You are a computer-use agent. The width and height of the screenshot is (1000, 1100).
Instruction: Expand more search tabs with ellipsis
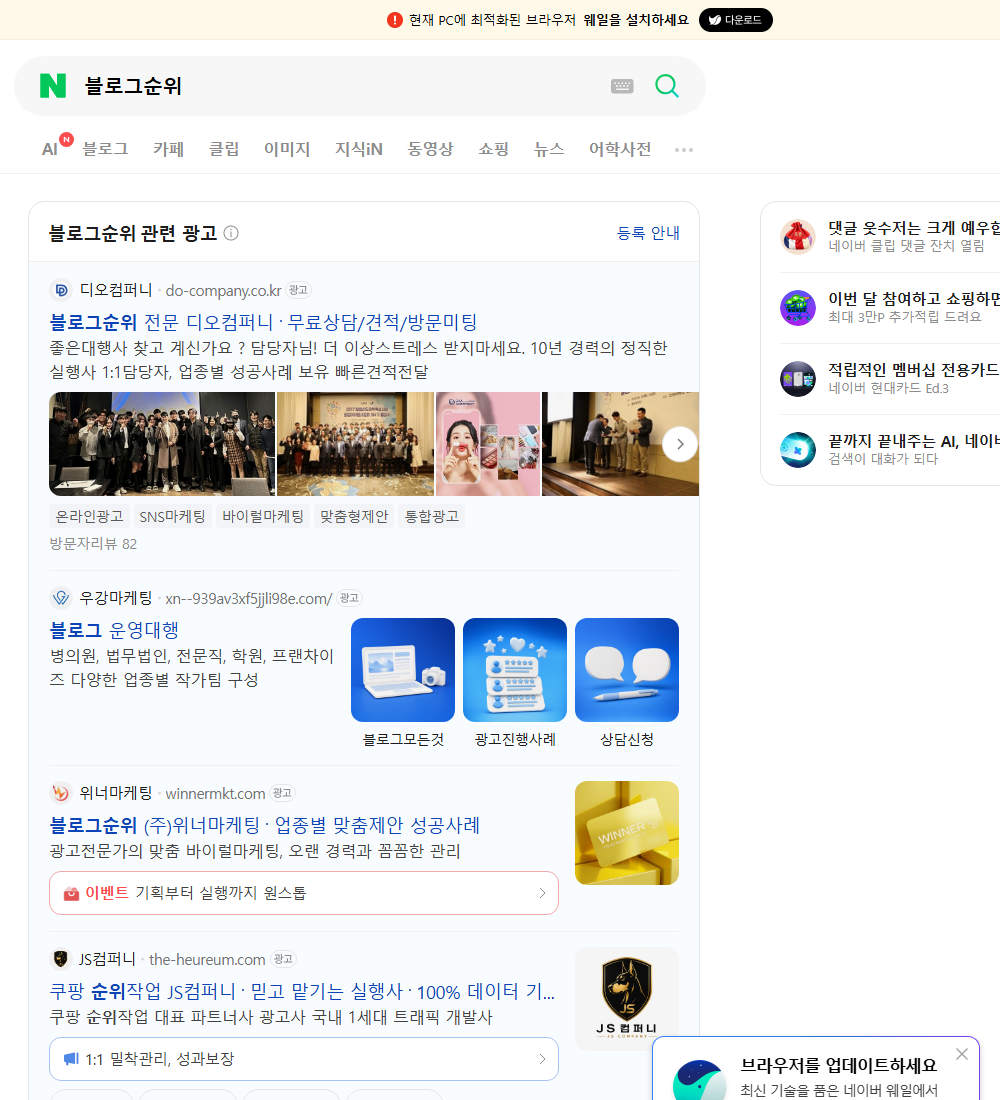(684, 149)
